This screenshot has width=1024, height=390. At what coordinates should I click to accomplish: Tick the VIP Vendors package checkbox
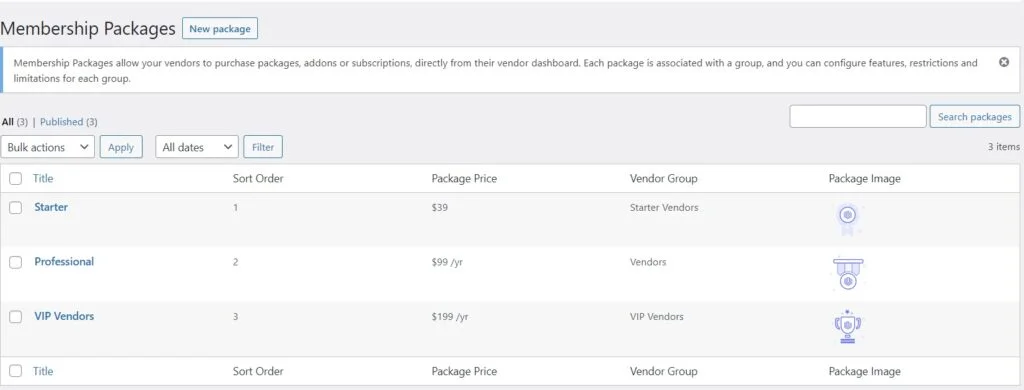[16, 317]
